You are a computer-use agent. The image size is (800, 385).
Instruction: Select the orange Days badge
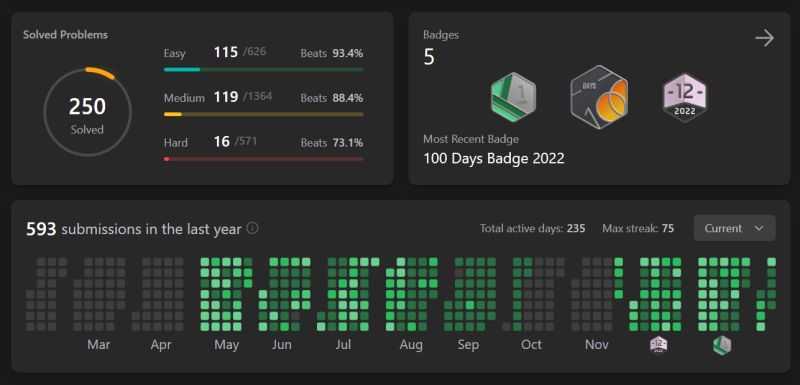(599, 96)
